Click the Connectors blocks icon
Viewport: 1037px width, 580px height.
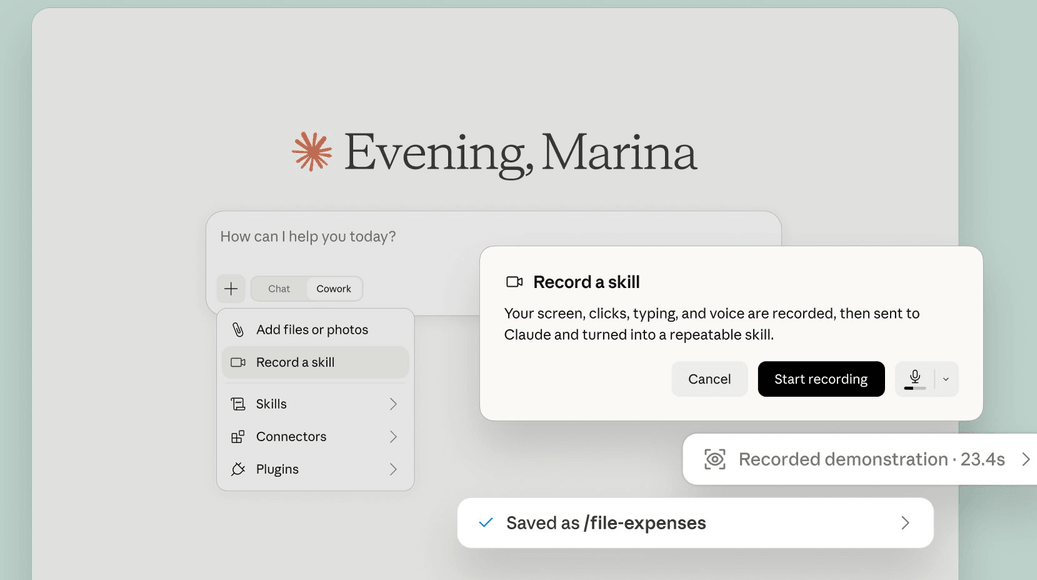coord(237,436)
